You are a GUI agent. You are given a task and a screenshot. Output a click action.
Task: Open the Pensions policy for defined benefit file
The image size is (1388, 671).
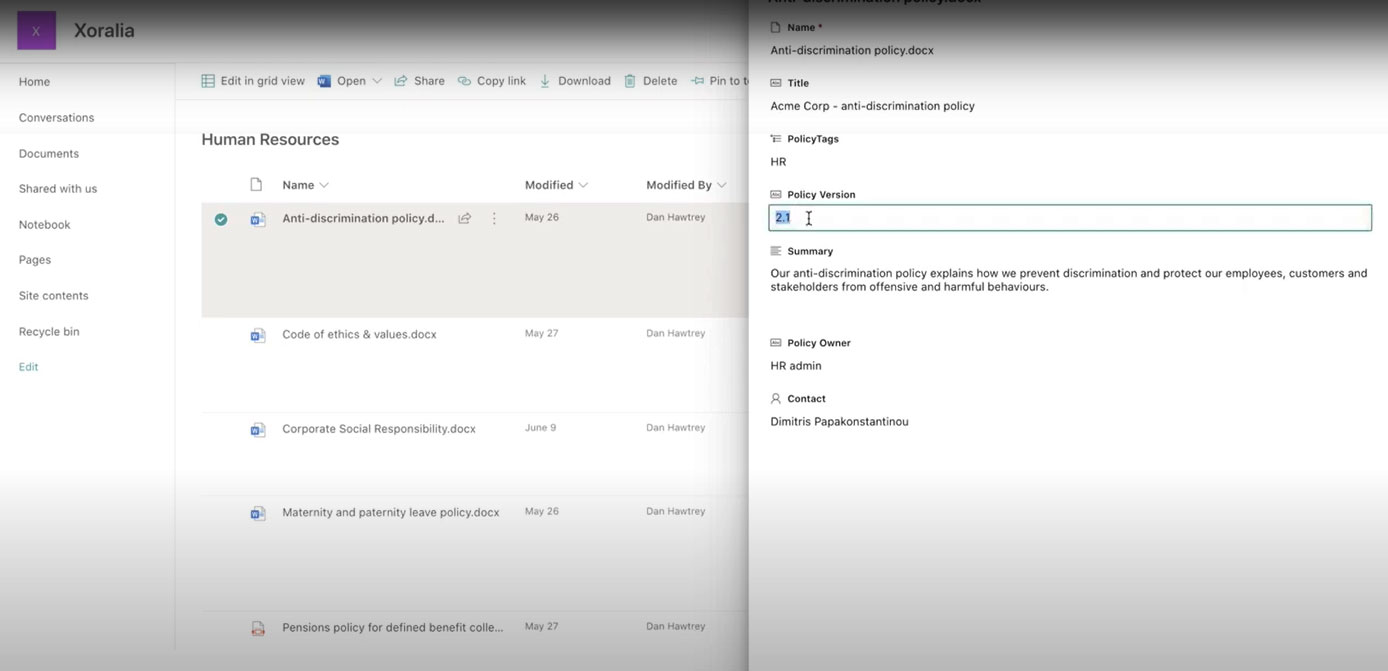click(393, 628)
